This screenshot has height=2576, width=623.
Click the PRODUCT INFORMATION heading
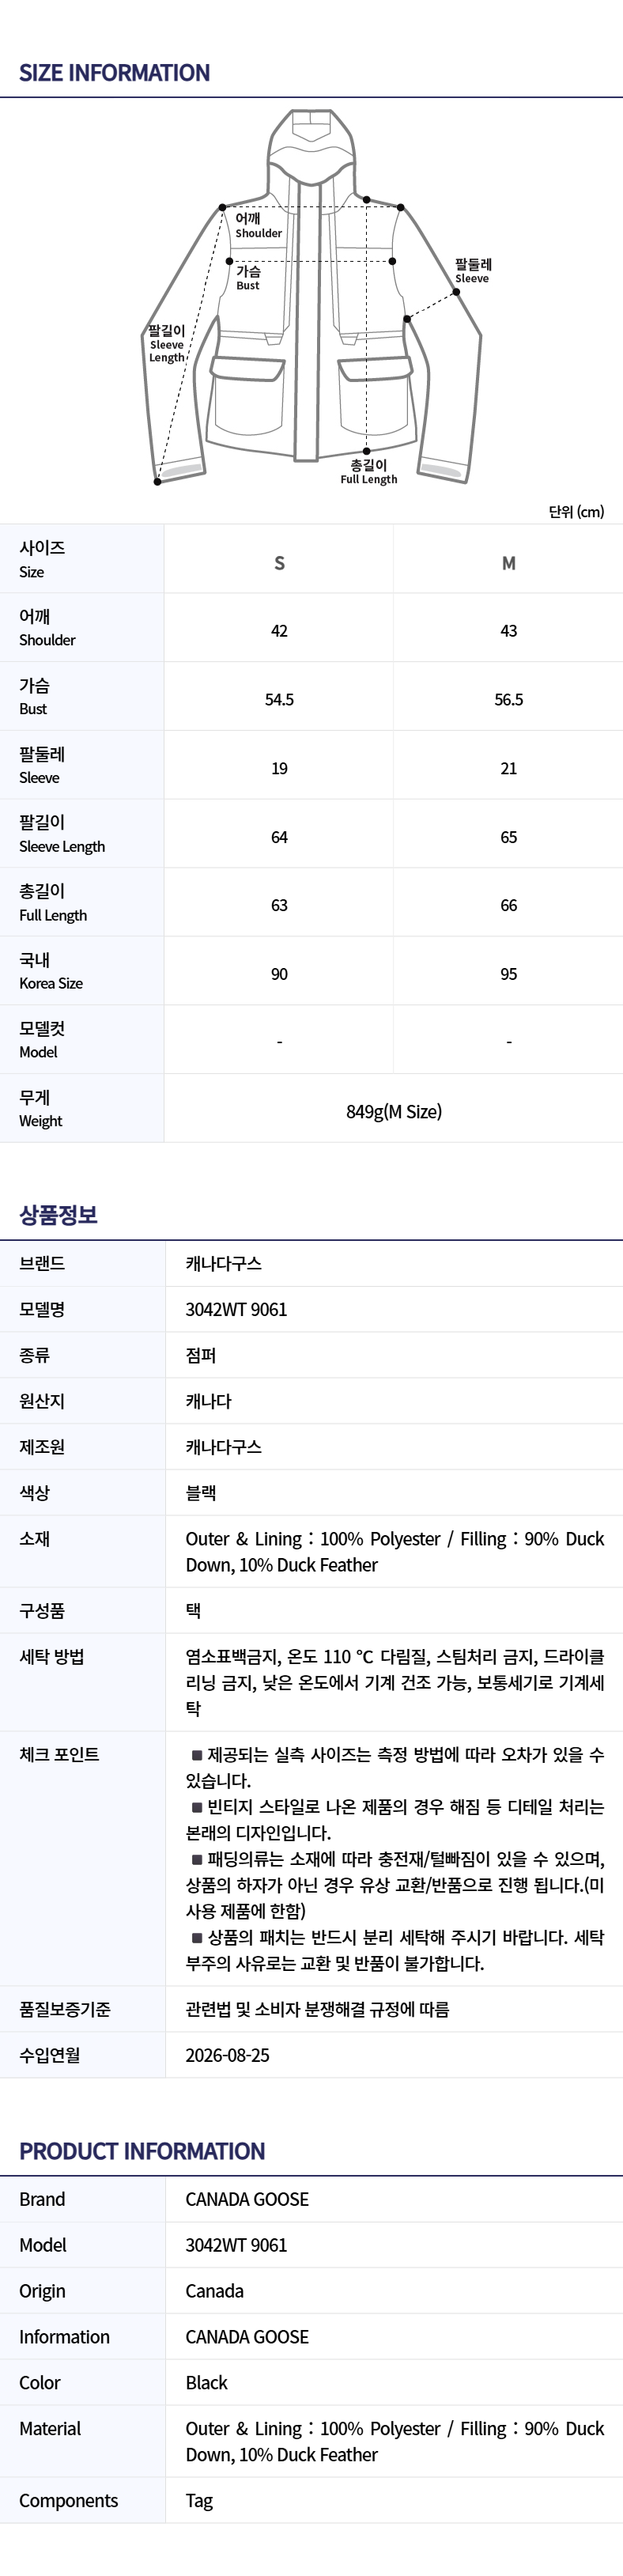pyautogui.click(x=142, y=2151)
